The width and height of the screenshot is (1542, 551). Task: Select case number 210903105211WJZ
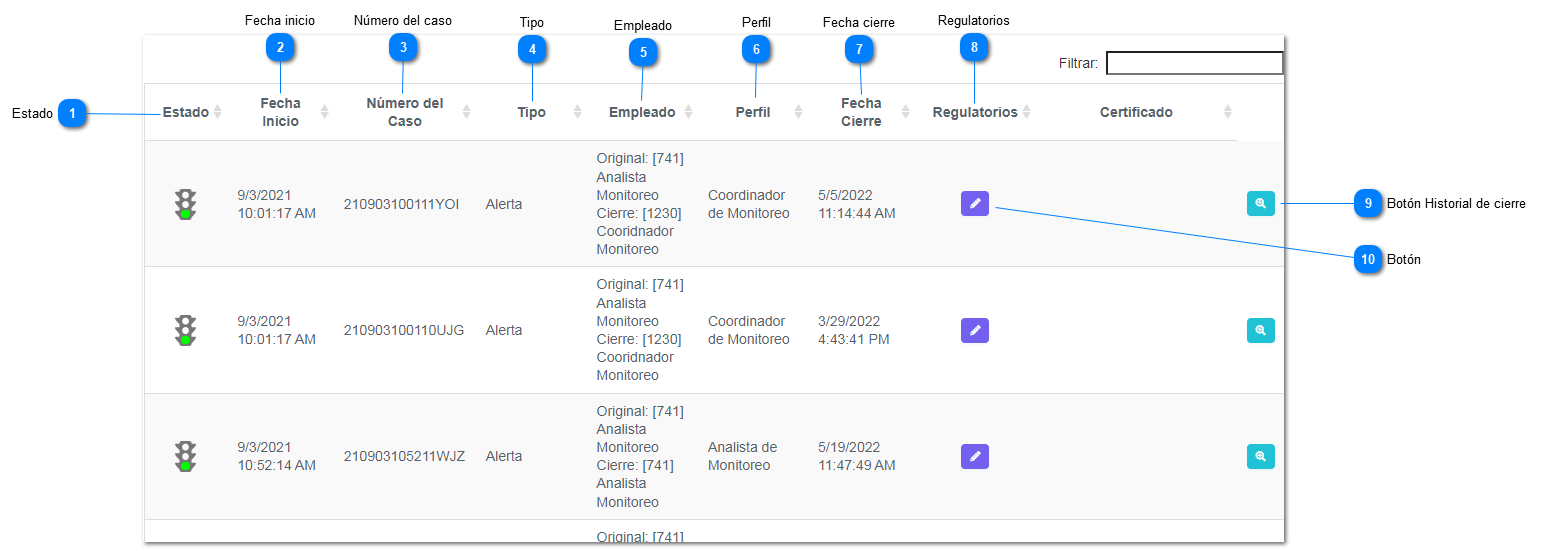(404, 456)
